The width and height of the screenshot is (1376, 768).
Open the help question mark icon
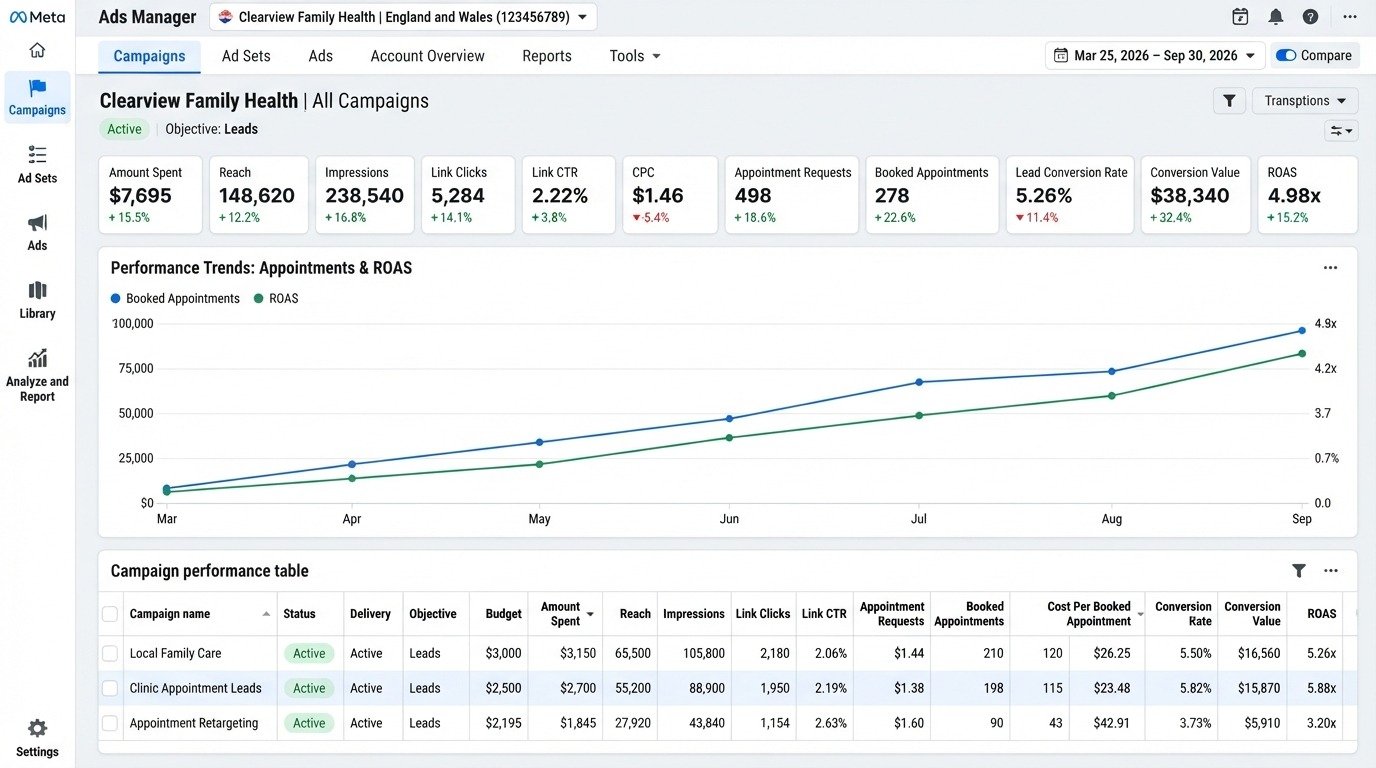[x=1310, y=17]
